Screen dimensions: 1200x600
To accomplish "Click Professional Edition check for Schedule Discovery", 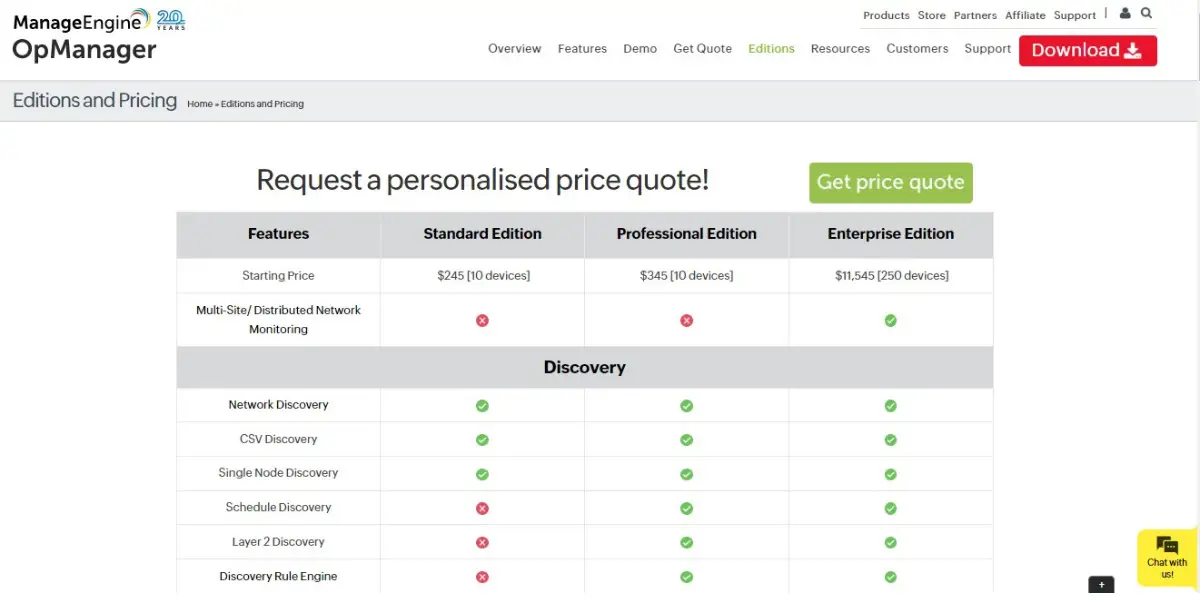I will click(686, 508).
